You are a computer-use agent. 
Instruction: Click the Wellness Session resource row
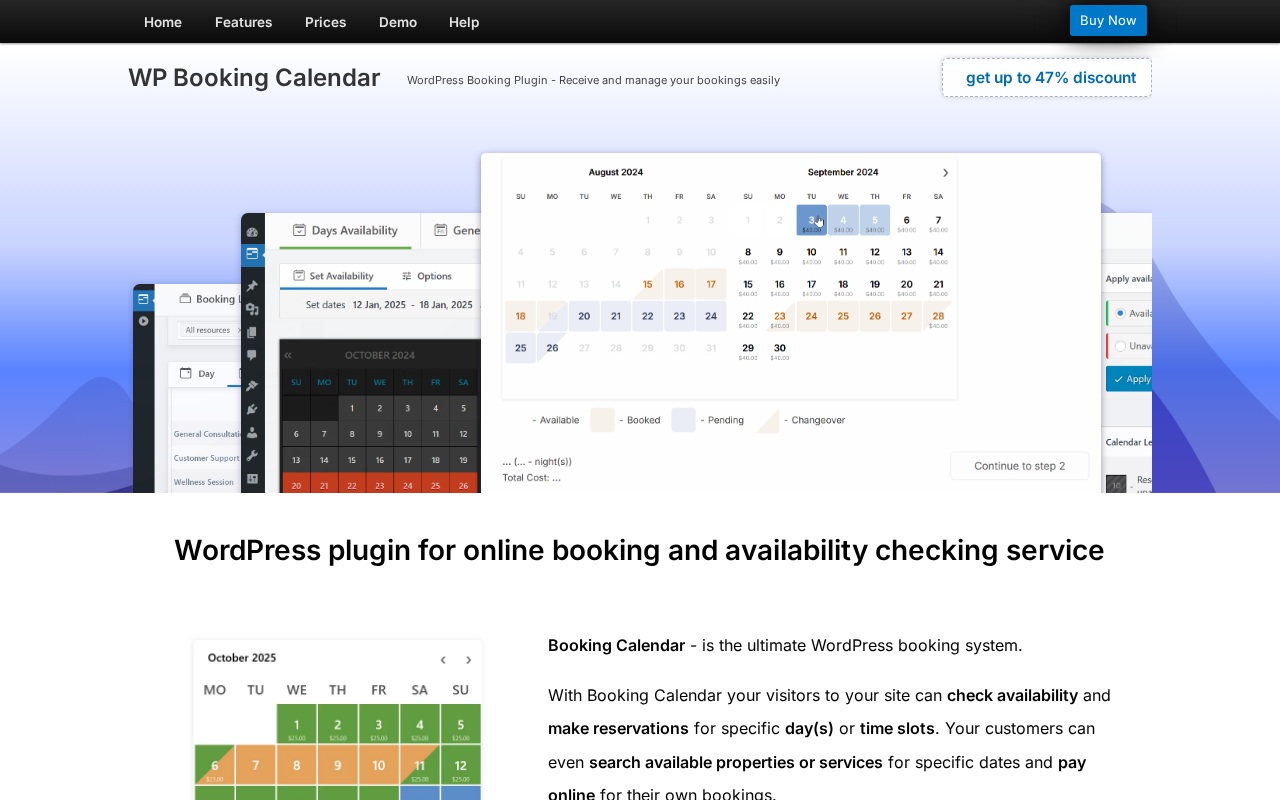(x=207, y=482)
